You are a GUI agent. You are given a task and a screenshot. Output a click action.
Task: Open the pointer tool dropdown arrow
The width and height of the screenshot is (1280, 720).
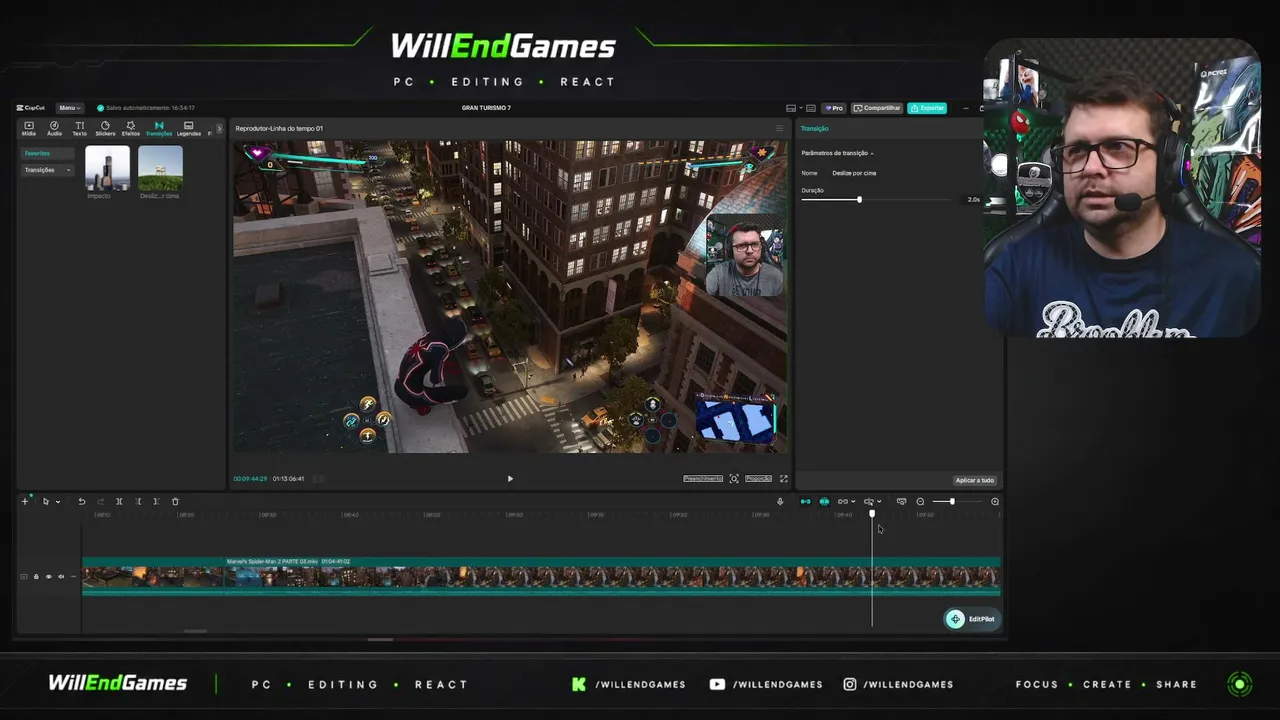(58, 502)
